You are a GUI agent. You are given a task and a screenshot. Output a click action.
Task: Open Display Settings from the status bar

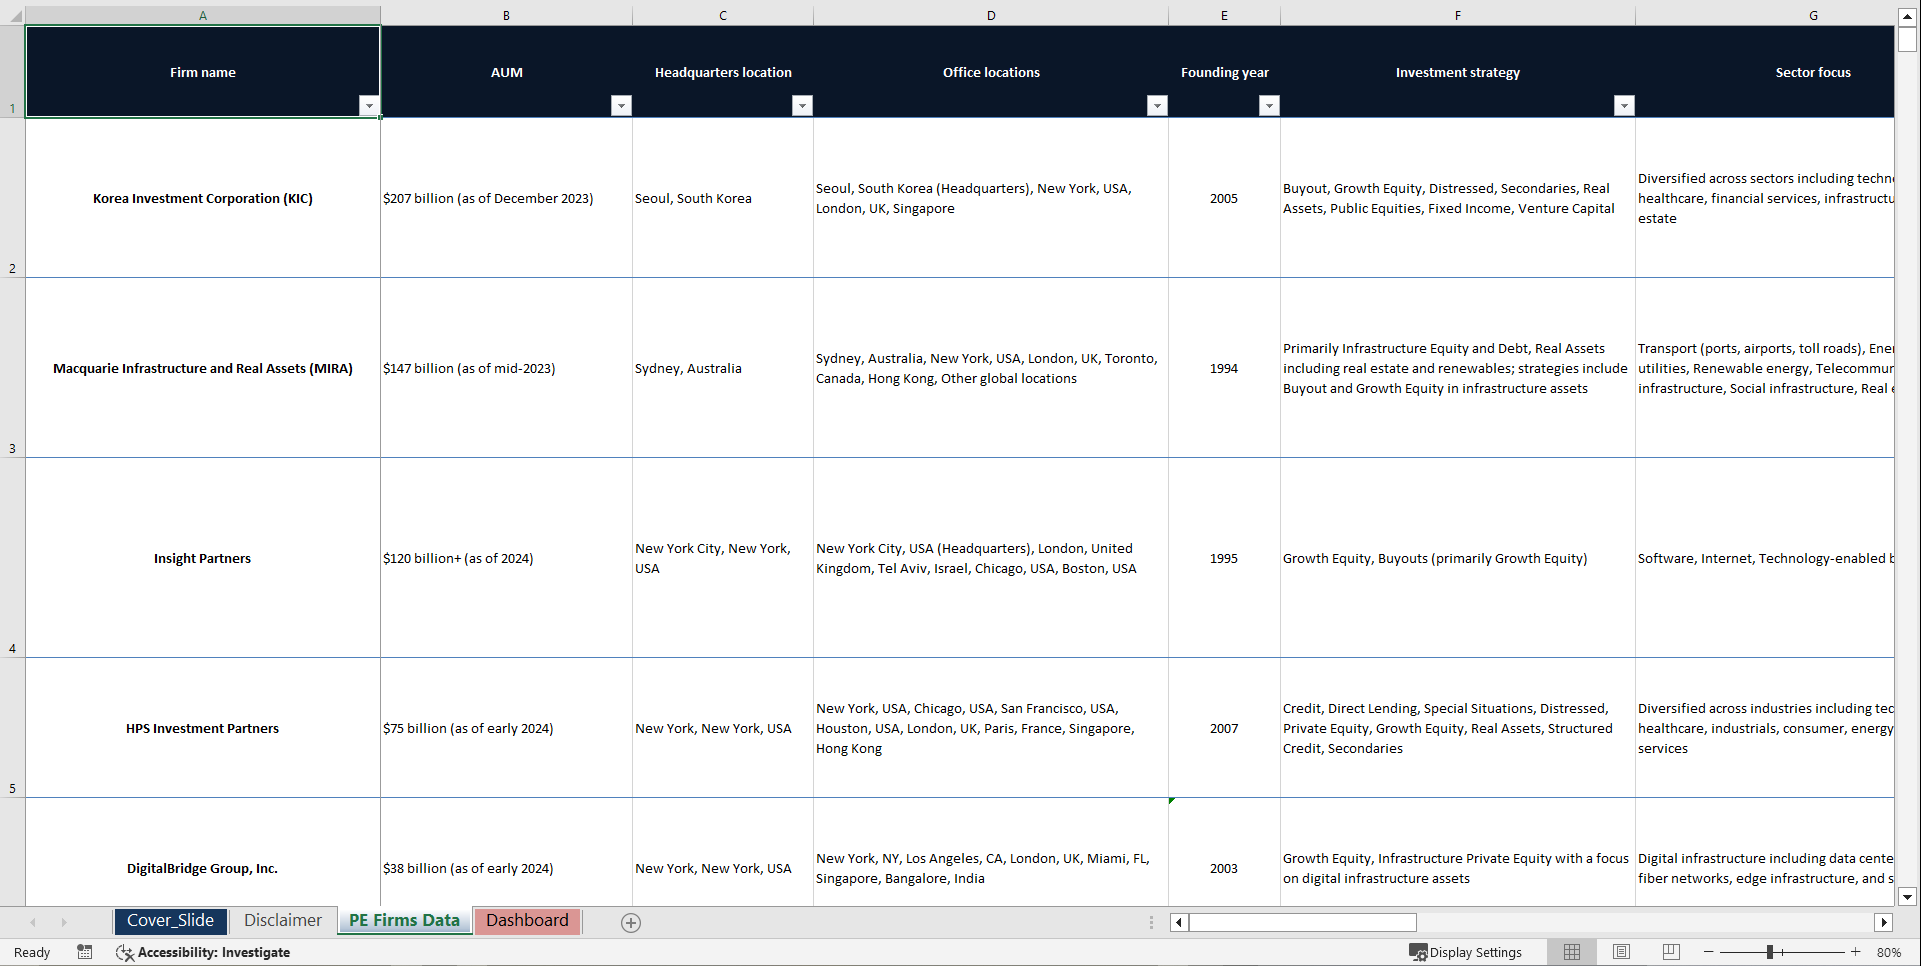(x=1466, y=952)
